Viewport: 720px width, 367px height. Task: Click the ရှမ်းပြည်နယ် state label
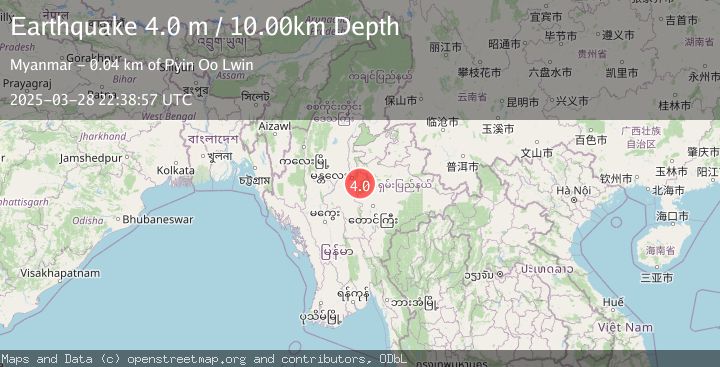[405, 185]
